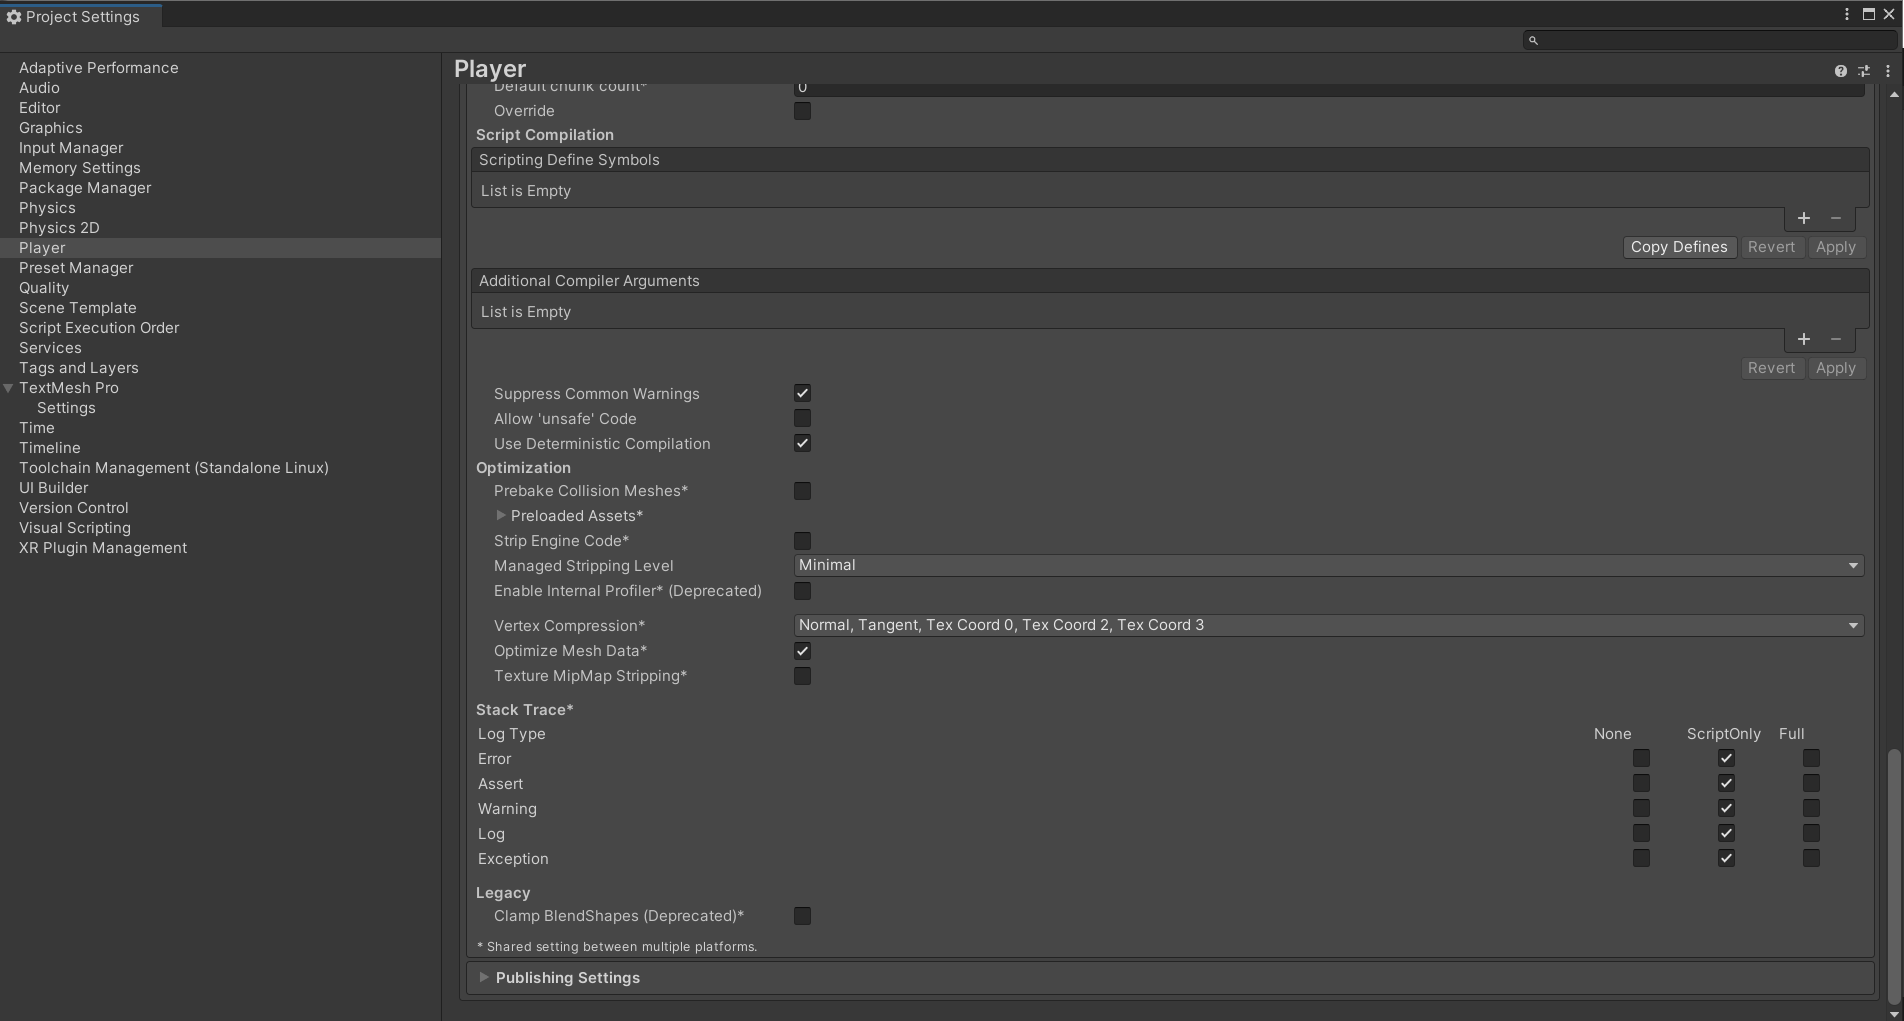Click plus icon under Scripting Define Symbols
1904x1021 pixels.
click(x=1804, y=218)
